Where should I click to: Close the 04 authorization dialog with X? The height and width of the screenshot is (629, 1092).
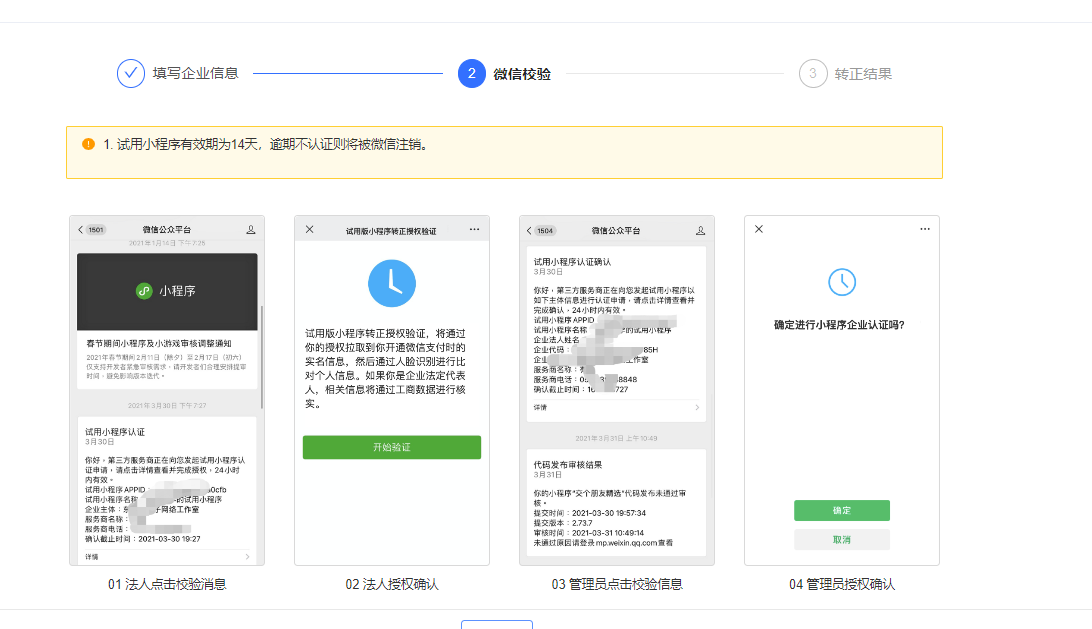click(759, 228)
